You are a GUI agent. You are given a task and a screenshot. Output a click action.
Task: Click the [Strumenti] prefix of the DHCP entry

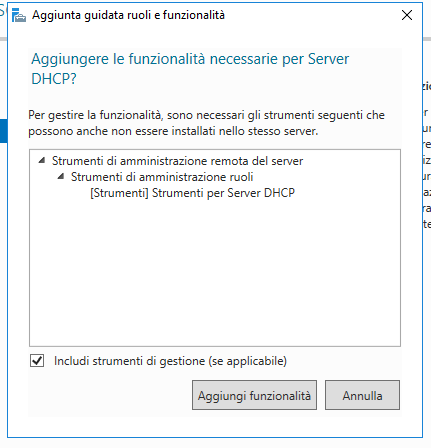(x=119, y=193)
